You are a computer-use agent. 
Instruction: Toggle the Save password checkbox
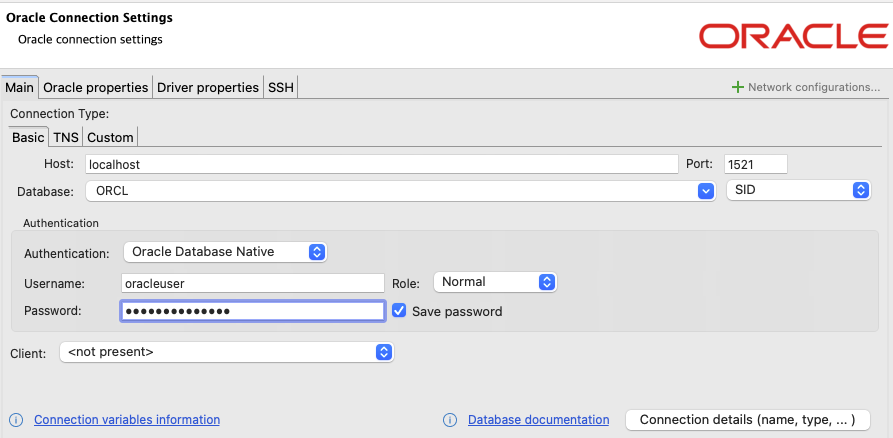click(399, 310)
